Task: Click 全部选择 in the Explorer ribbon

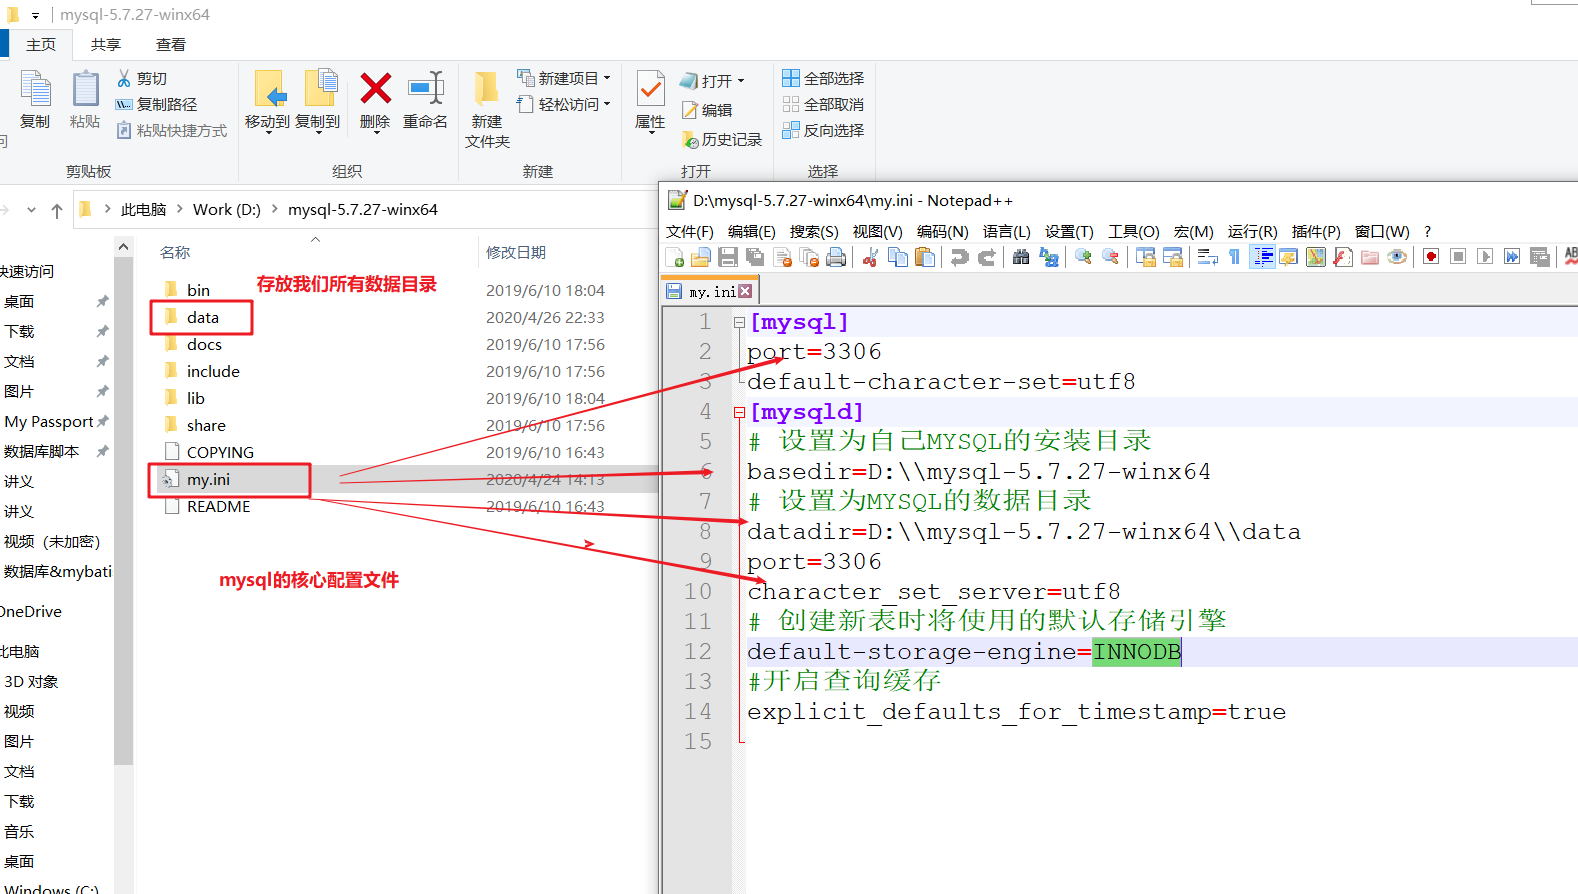Action: tap(823, 78)
